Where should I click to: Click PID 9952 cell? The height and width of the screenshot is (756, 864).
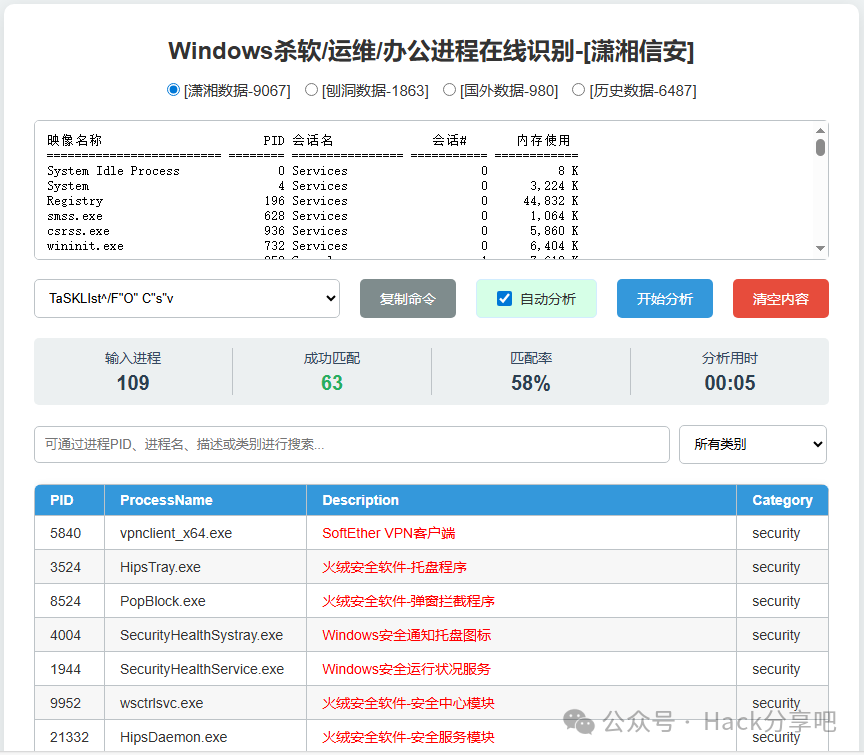(69, 703)
